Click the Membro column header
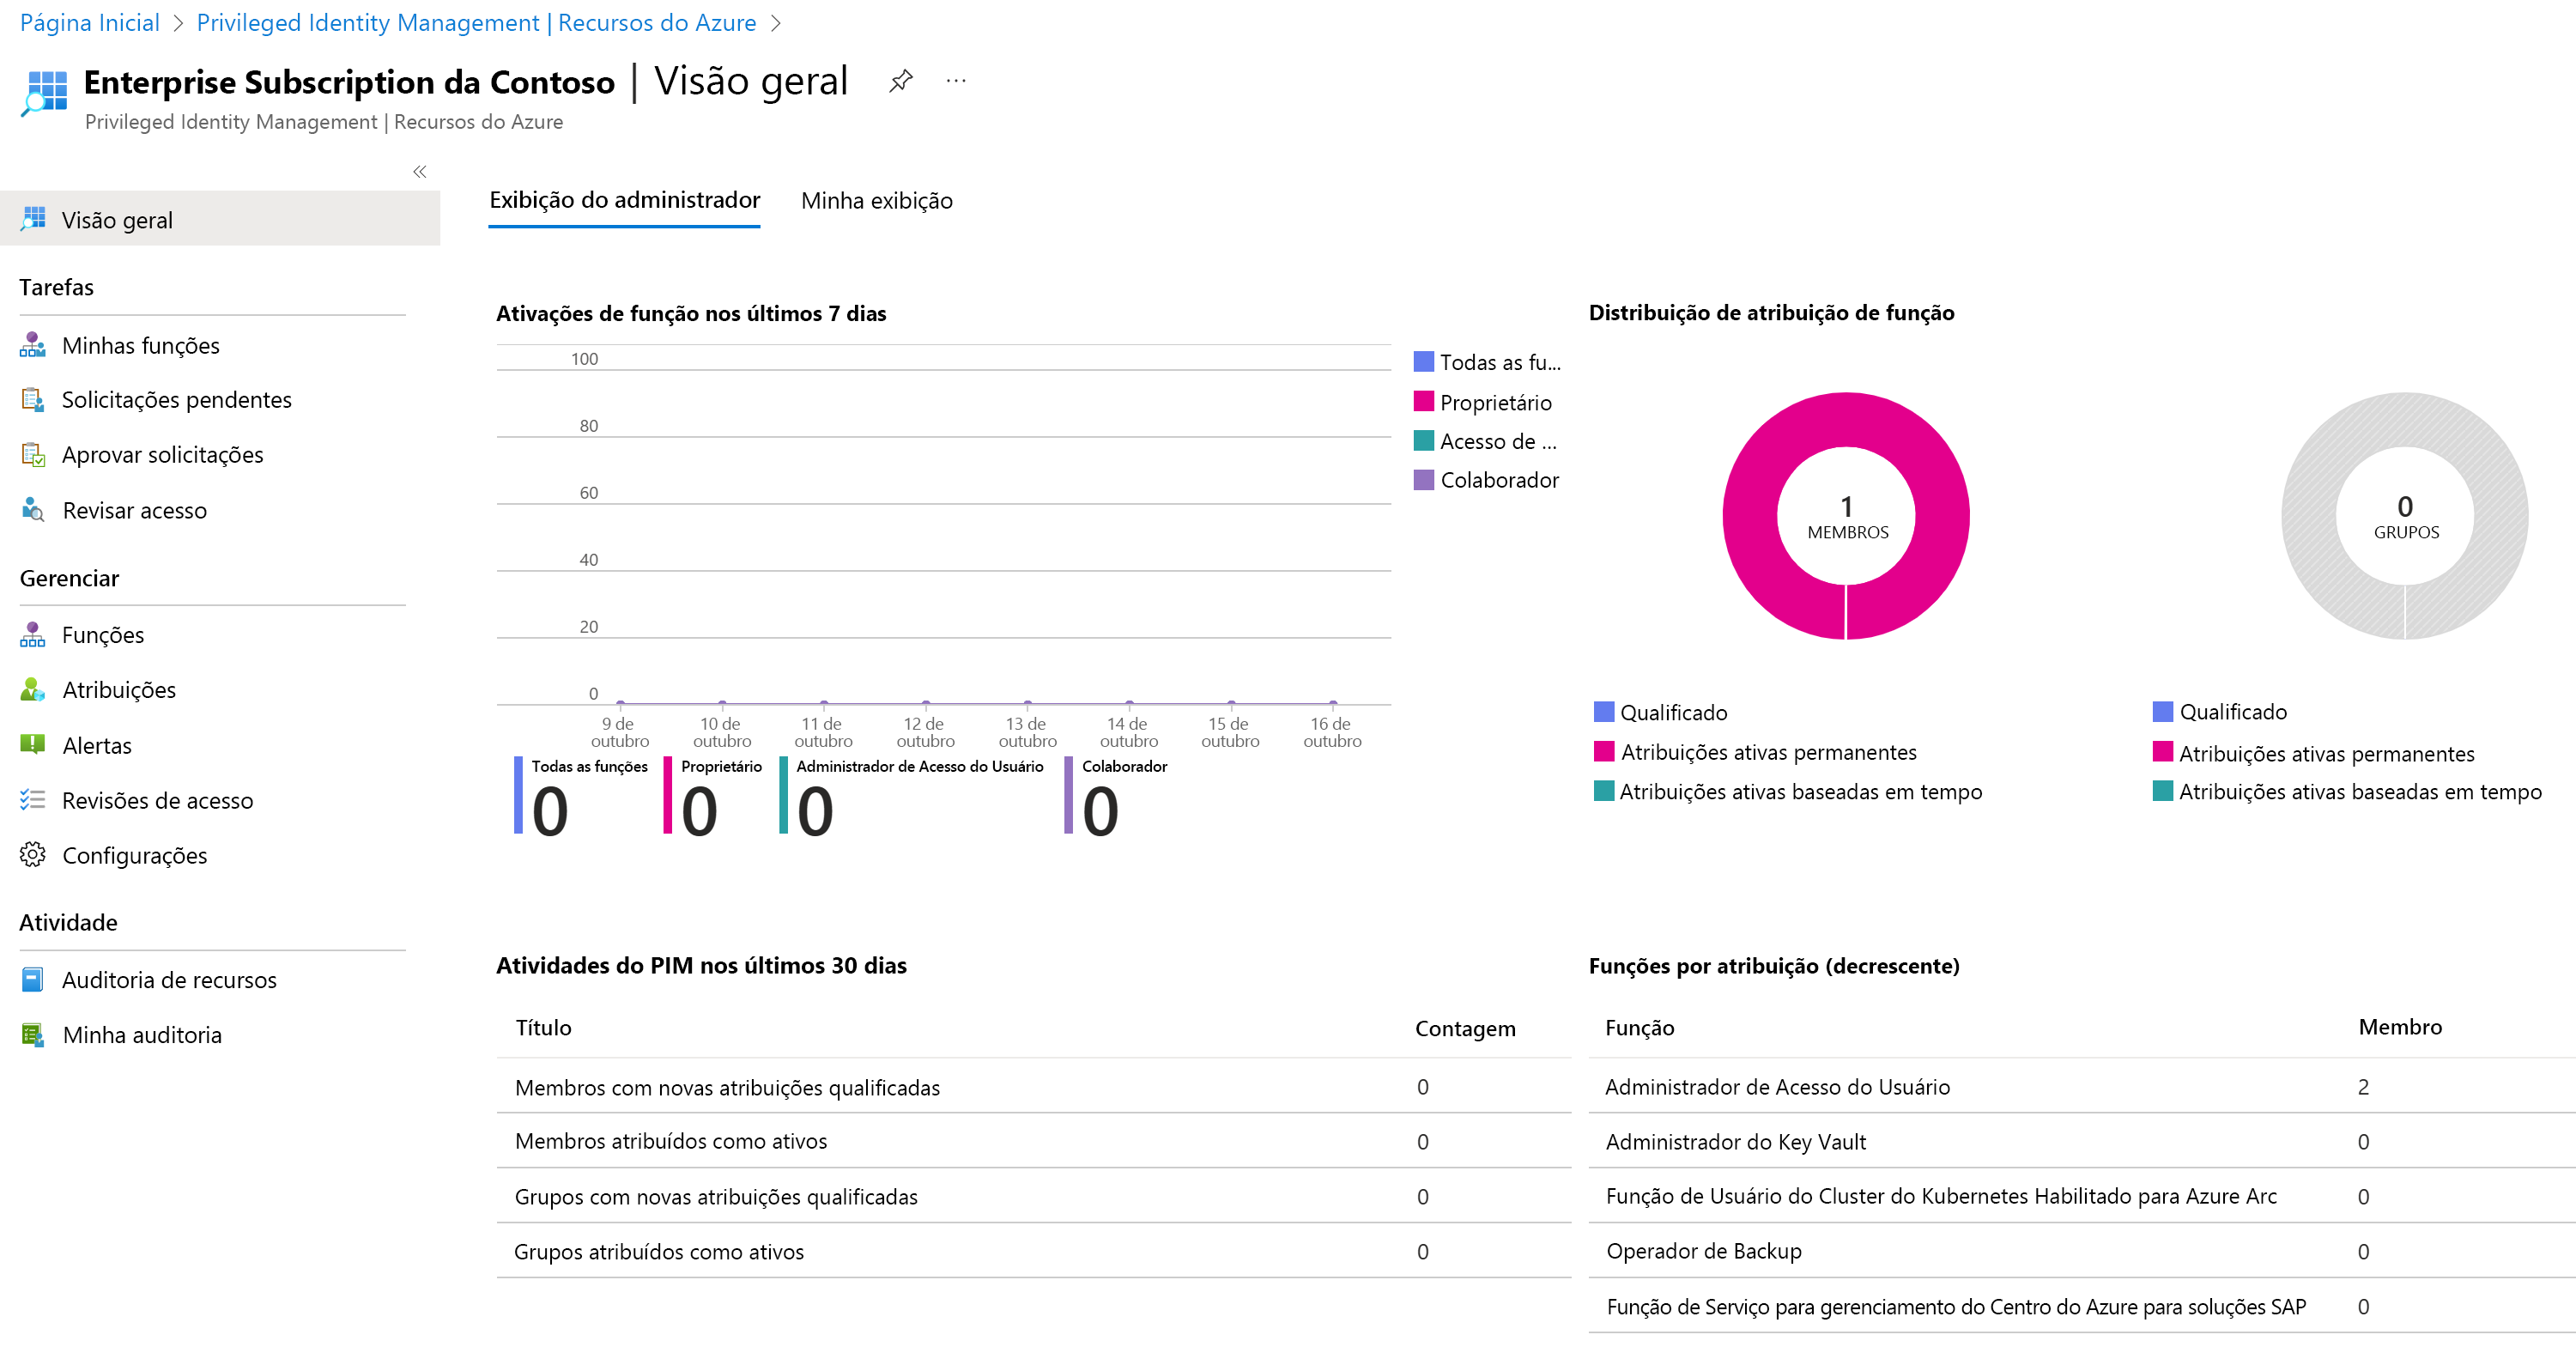The image size is (2576, 1353). click(x=2400, y=1027)
